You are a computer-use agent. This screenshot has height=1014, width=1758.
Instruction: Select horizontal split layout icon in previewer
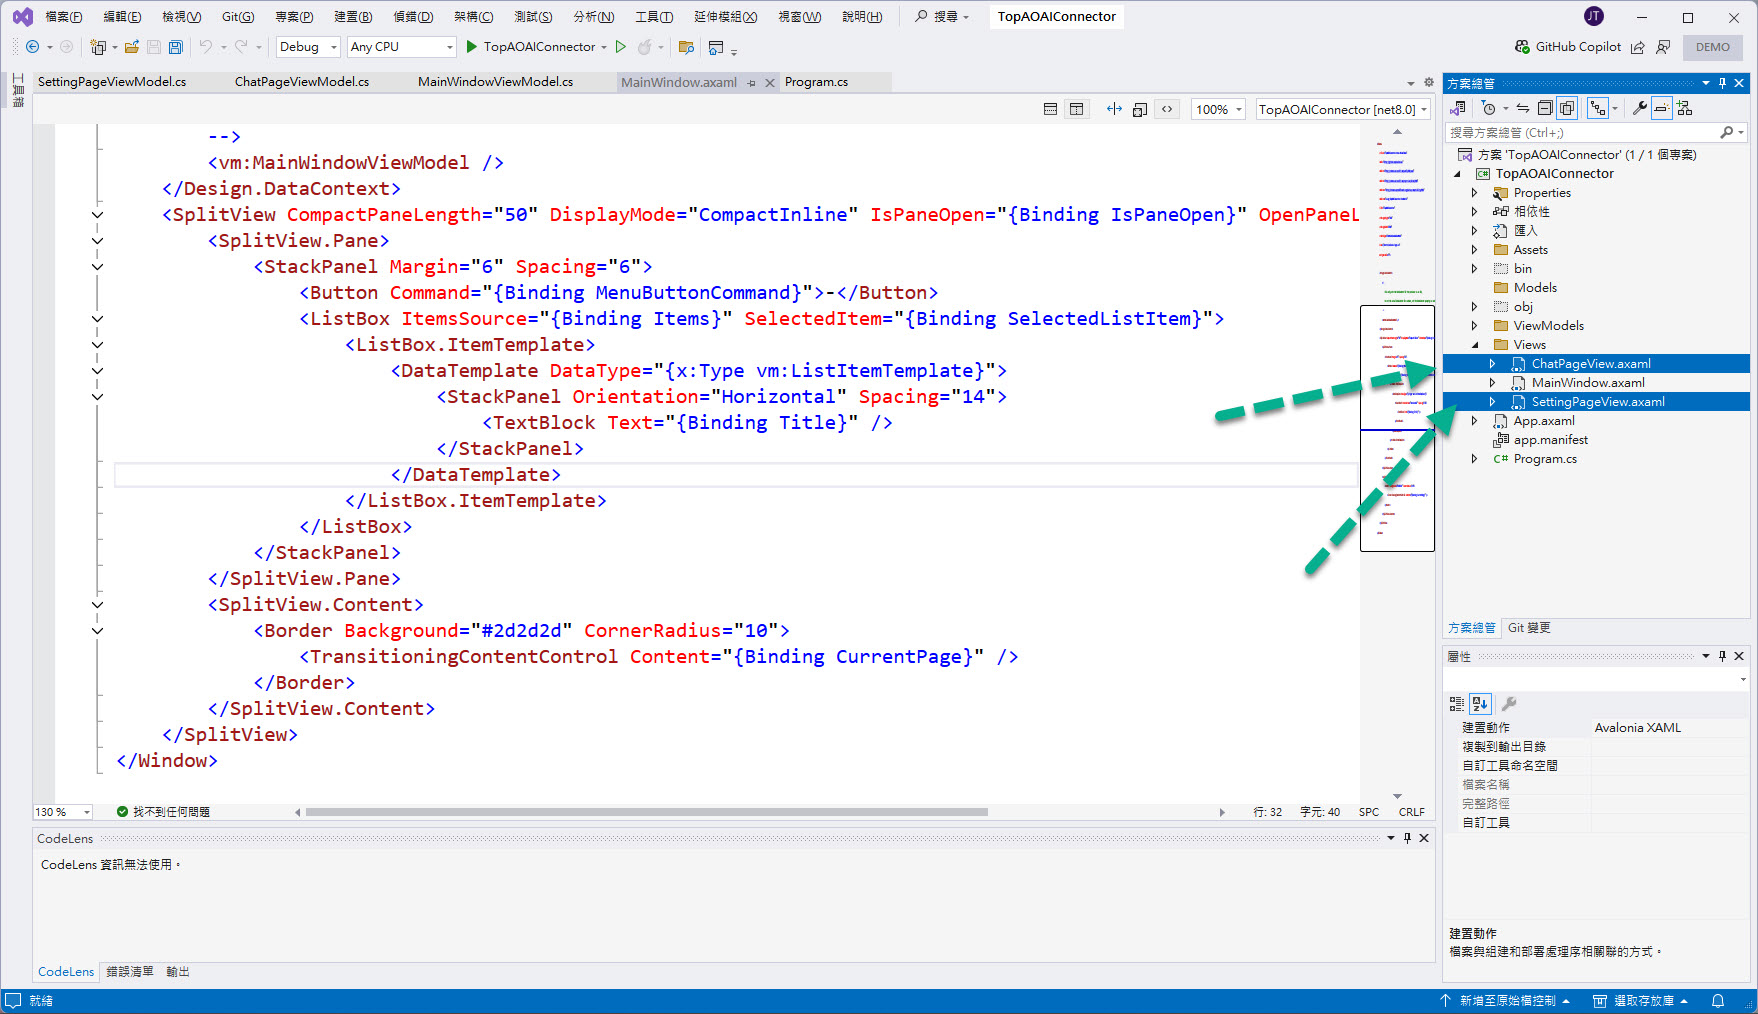coord(1050,109)
